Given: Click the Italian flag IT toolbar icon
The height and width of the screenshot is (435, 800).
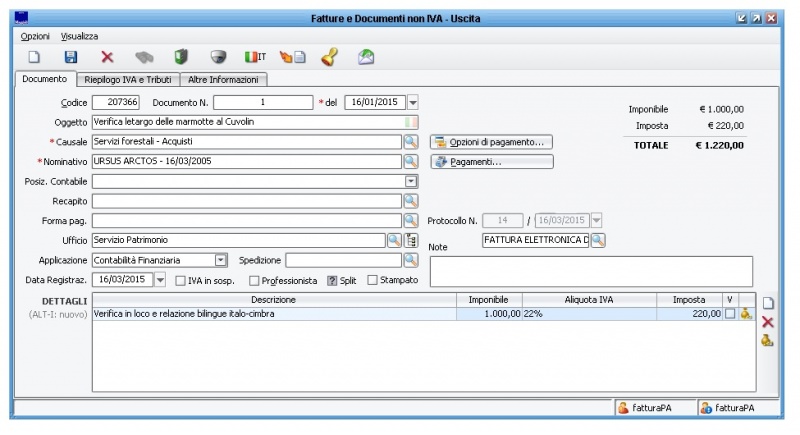Looking at the screenshot, I should tap(255, 58).
